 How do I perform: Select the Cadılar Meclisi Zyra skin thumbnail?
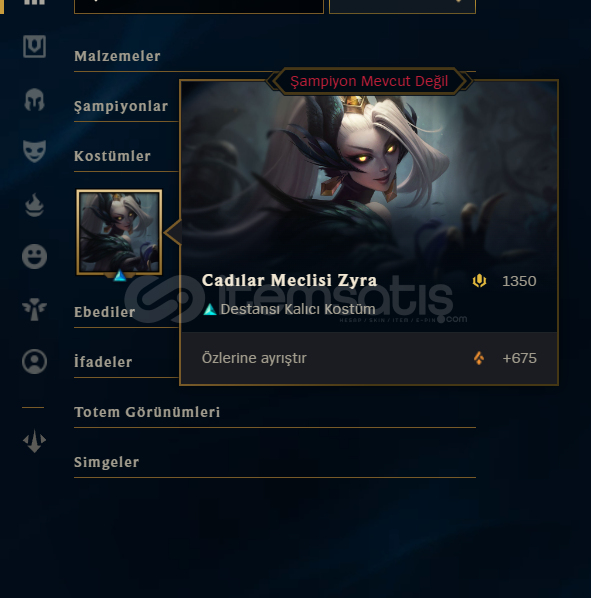click(119, 232)
